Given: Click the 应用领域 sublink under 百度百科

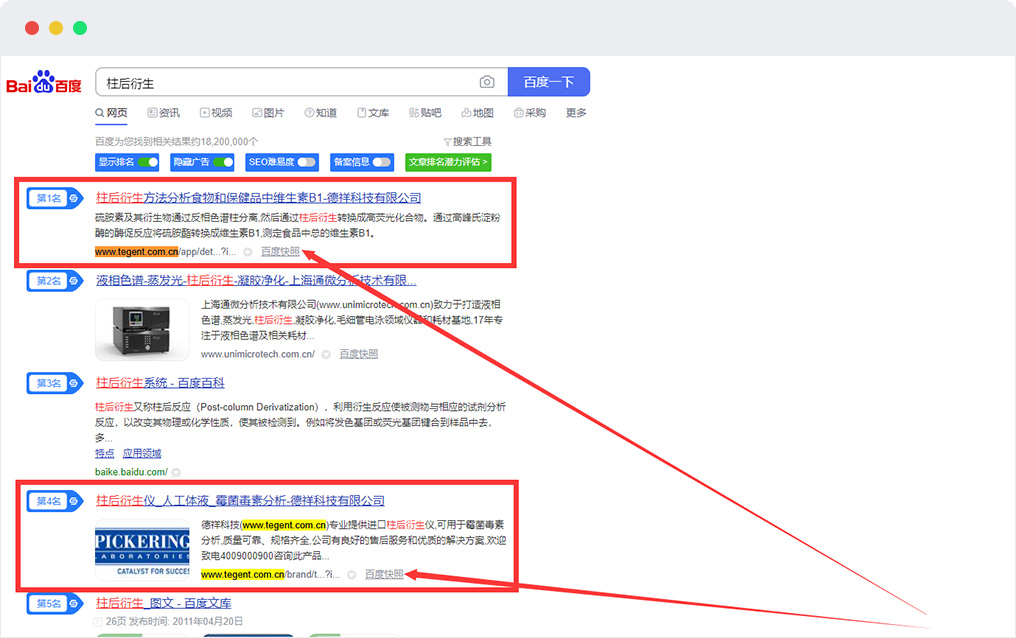Looking at the screenshot, I should 142,453.
